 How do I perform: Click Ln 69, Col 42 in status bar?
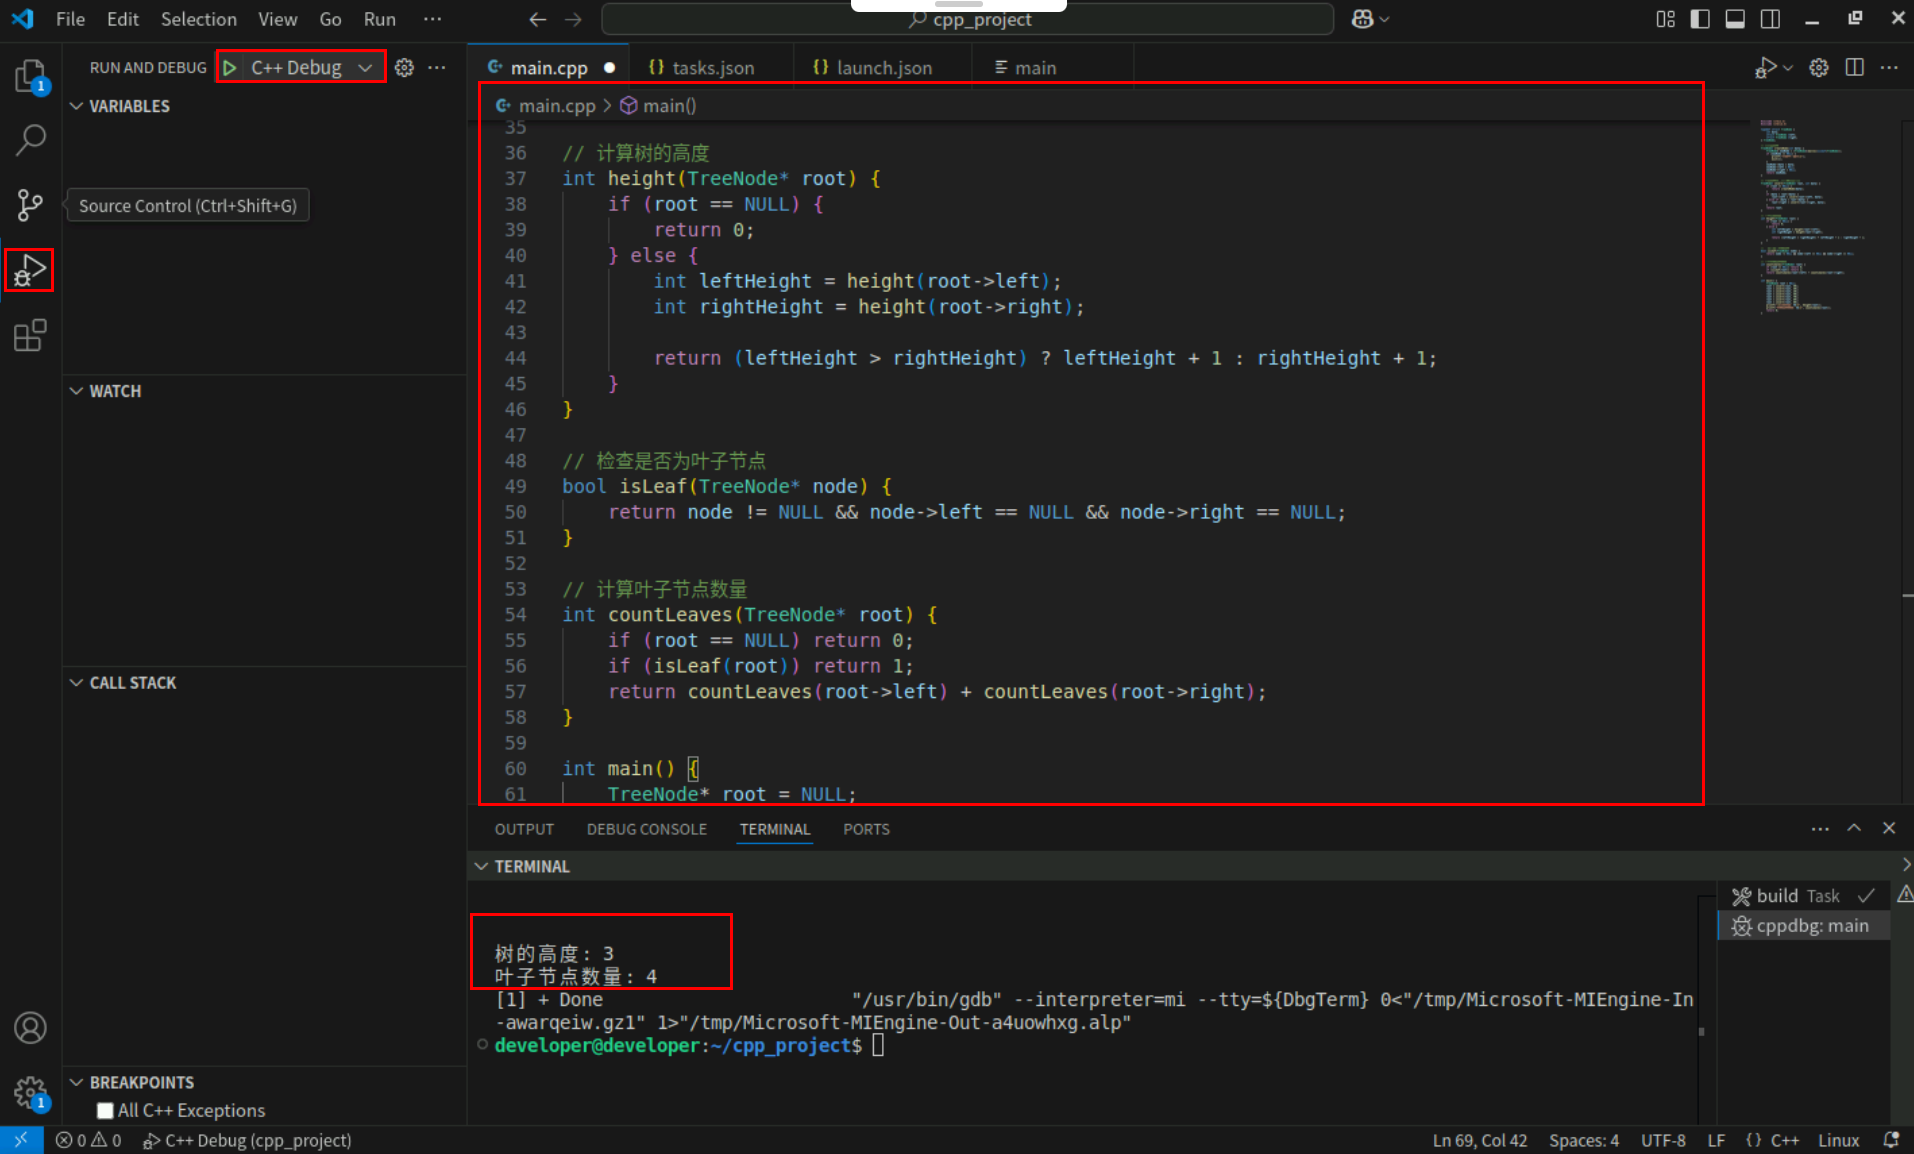tap(1479, 1140)
